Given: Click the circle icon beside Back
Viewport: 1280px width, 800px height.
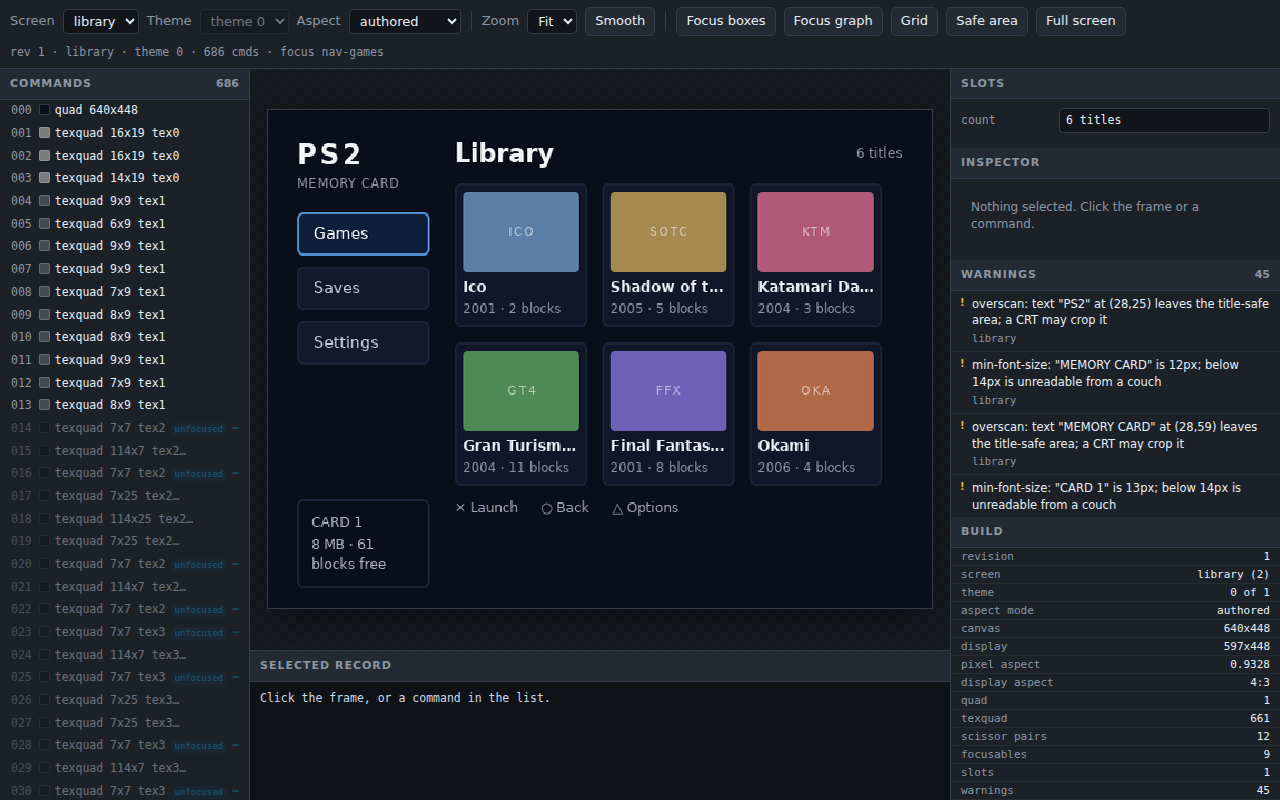Looking at the screenshot, I should click(547, 508).
